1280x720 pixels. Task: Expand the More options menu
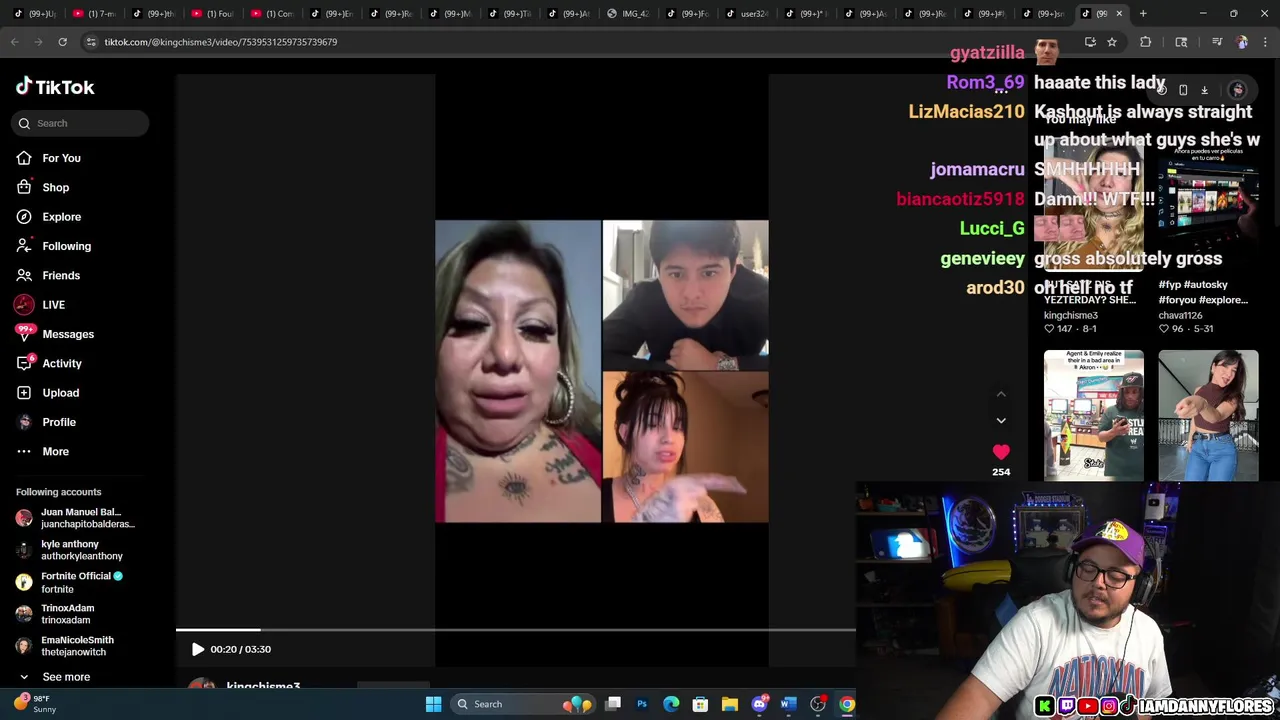[55, 451]
